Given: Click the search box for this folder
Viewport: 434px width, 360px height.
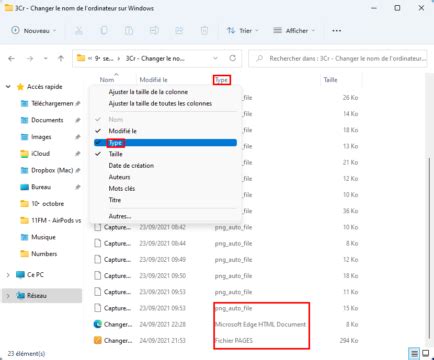Looking at the screenshot, I should click(338, 59).
